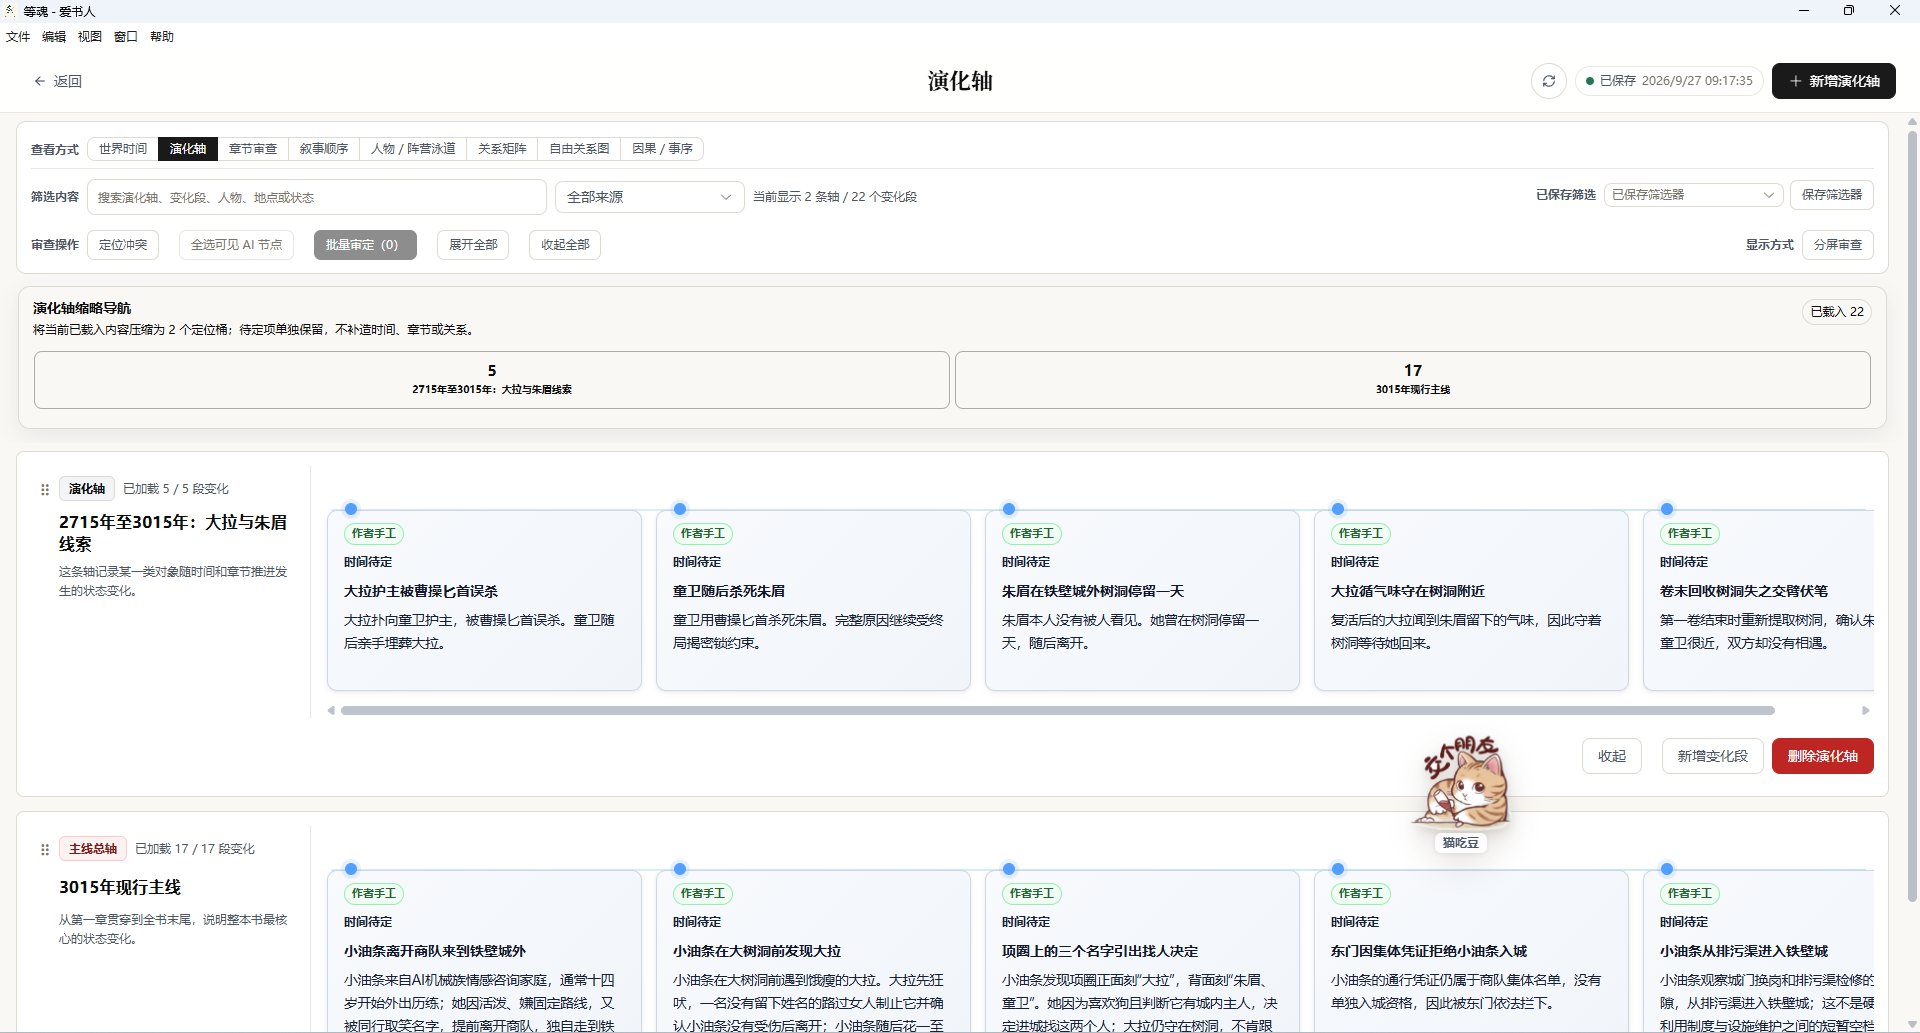Click the 新增演化轴 button

(x=1834, y=81)
